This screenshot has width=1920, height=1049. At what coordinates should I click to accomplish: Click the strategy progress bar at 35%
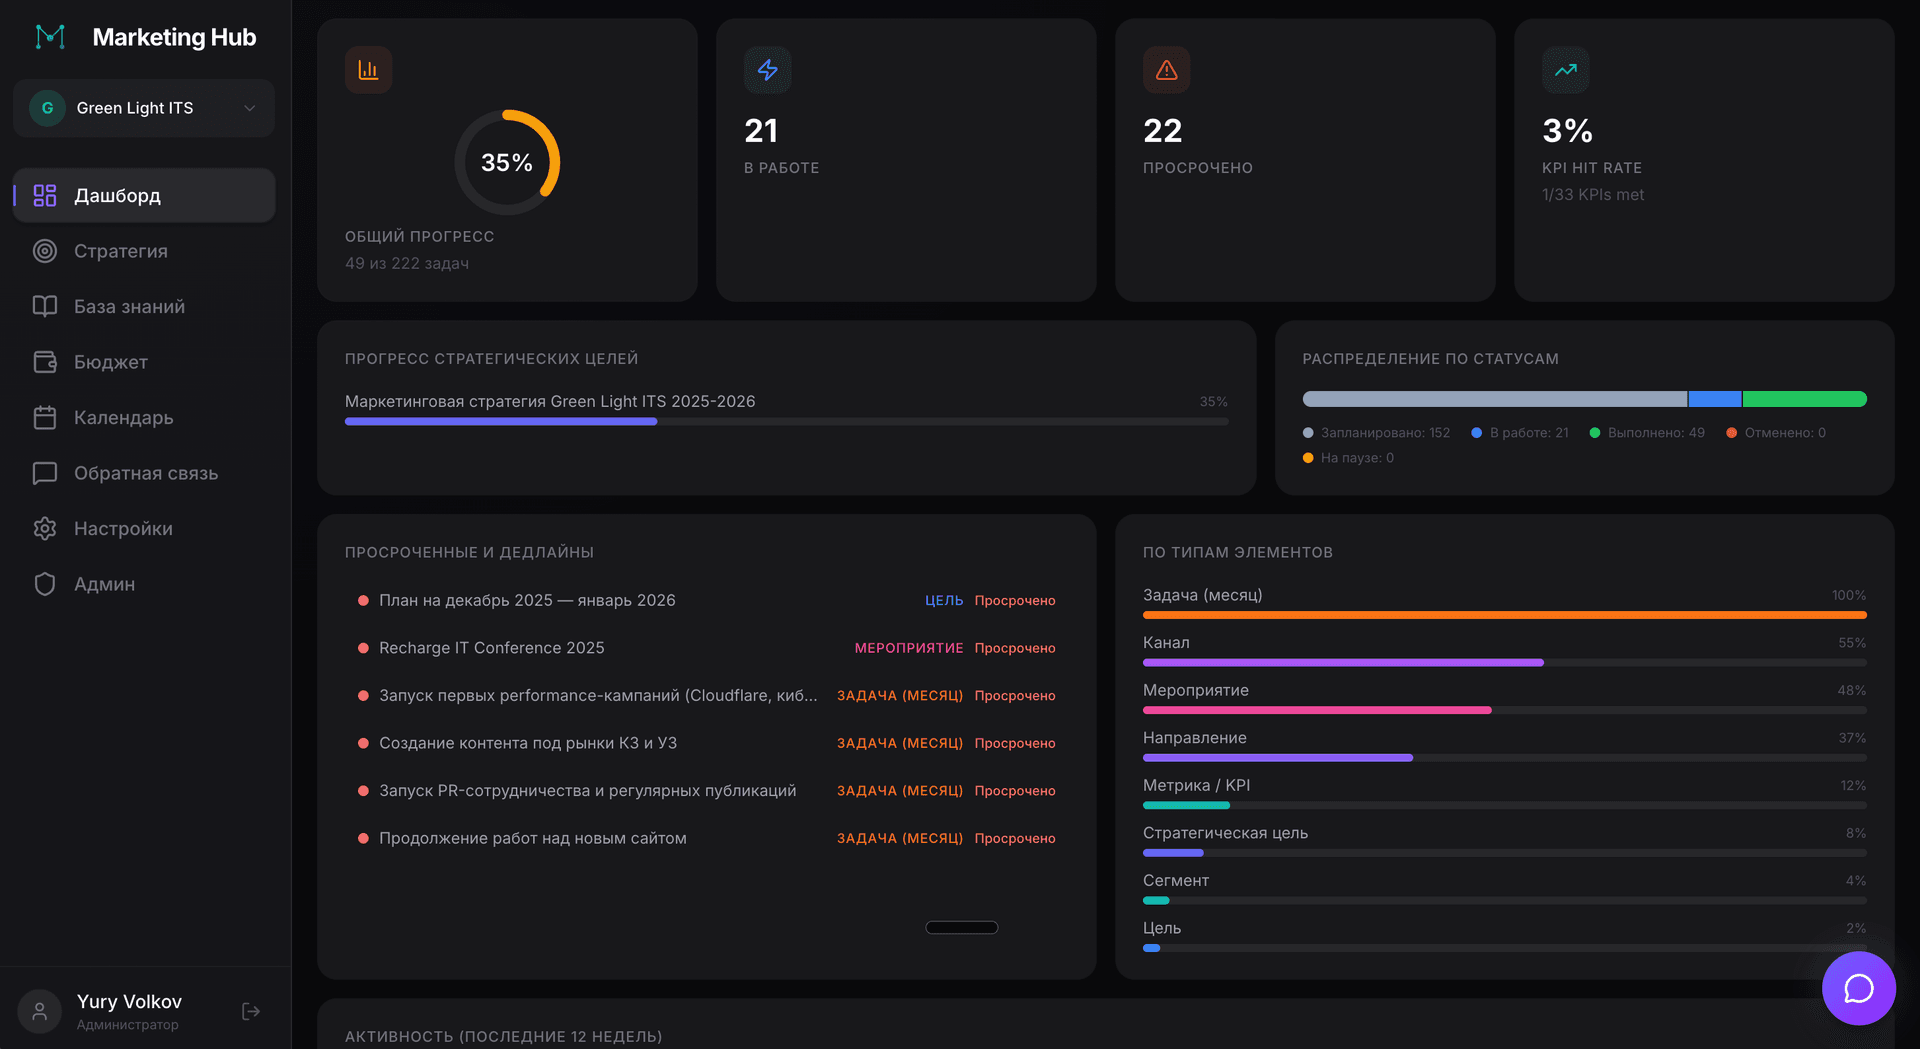click(x=786, y=422)
